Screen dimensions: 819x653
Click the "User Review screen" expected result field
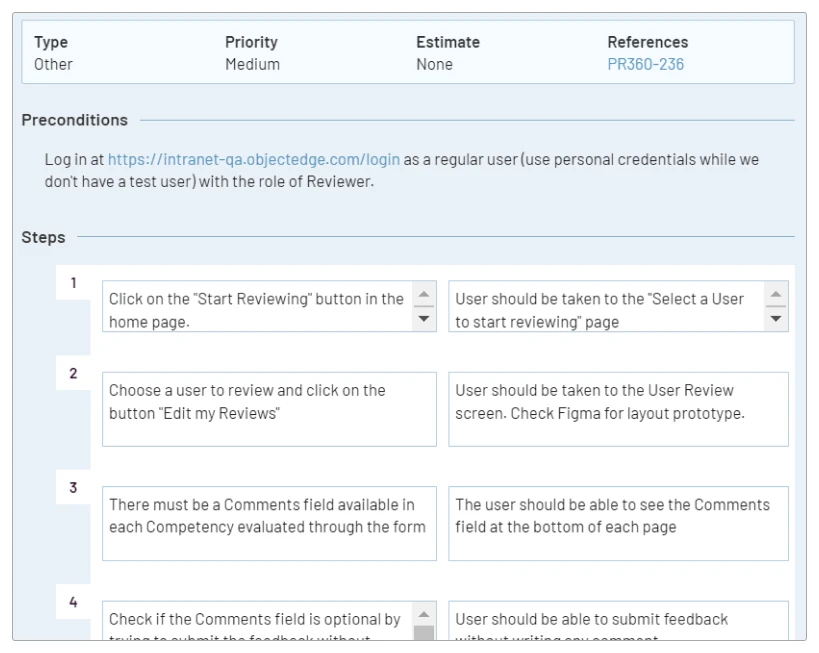click(617, 408)
